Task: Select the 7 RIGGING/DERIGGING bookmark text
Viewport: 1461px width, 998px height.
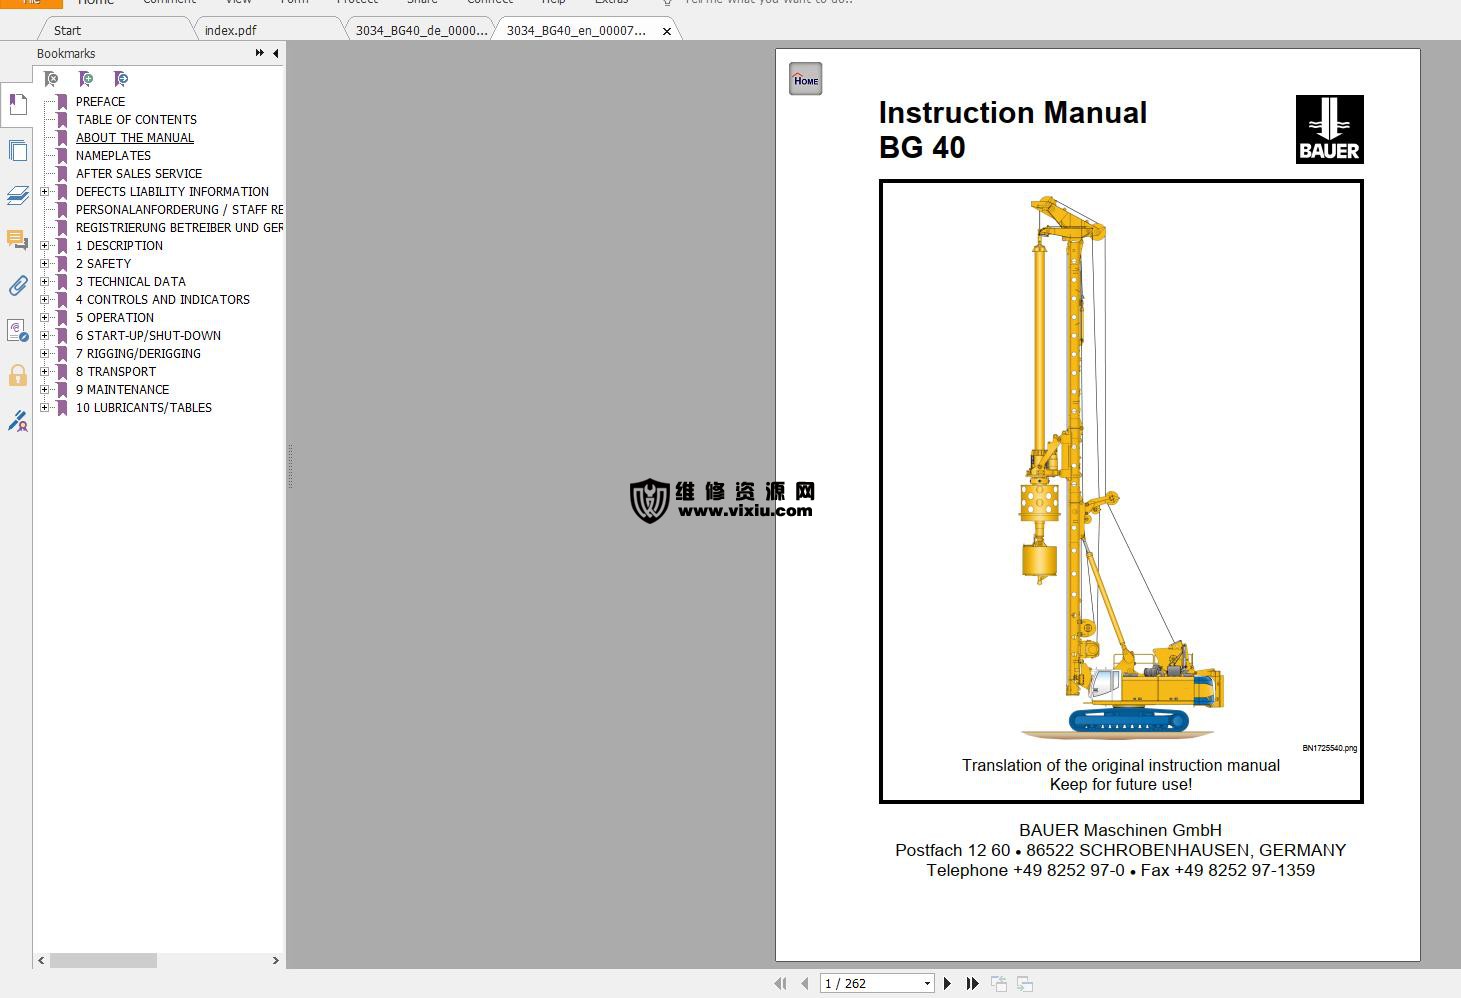Action: (138, 353)
